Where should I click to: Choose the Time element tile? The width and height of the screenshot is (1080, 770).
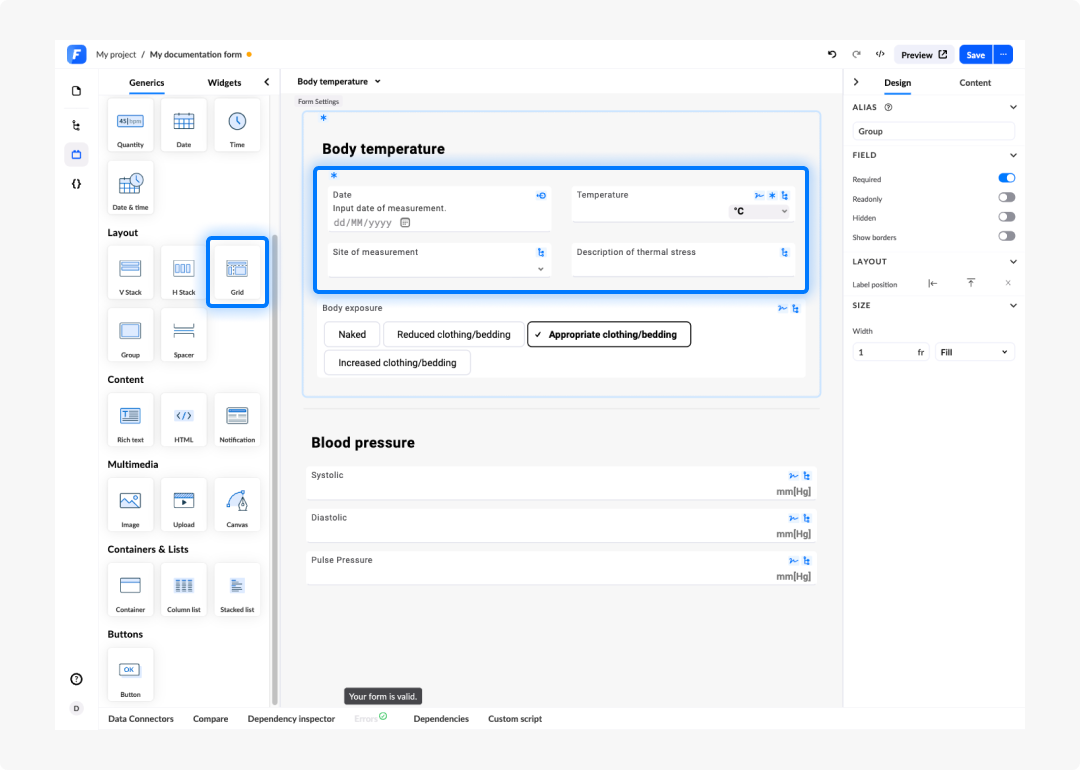coord(237,125)
